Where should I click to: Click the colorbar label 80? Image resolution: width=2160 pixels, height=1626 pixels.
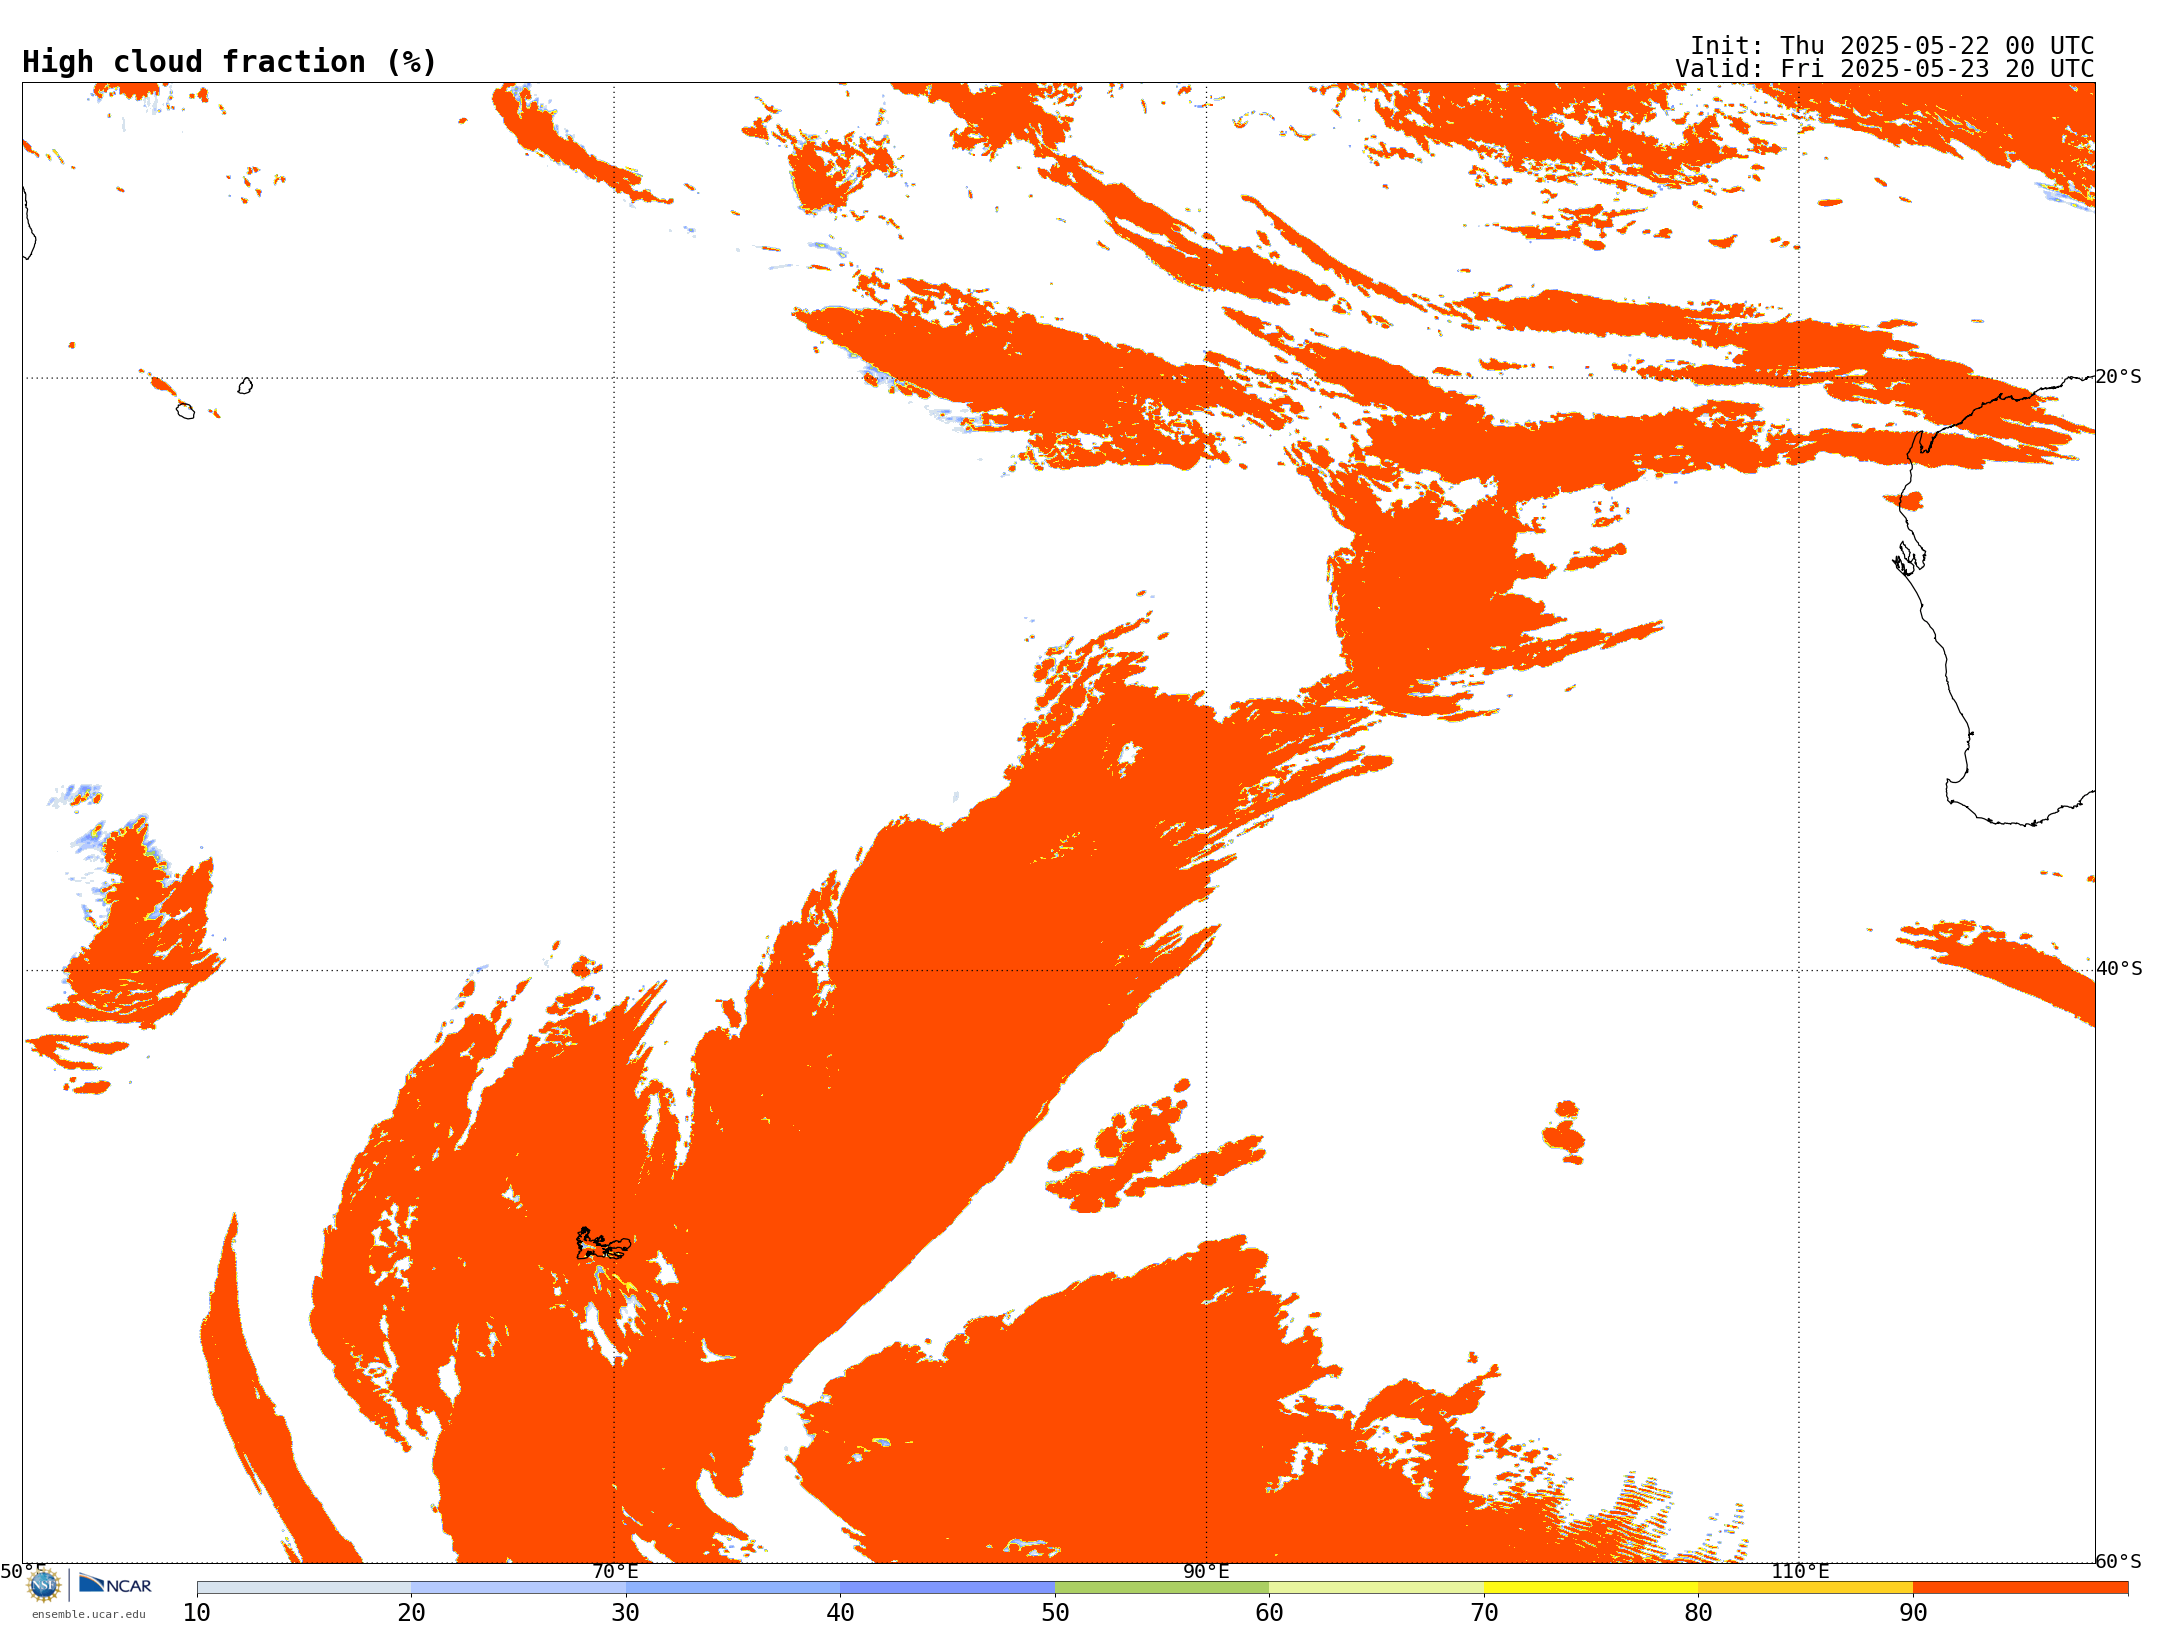pyautogui.click(x=1698, y=1612)
